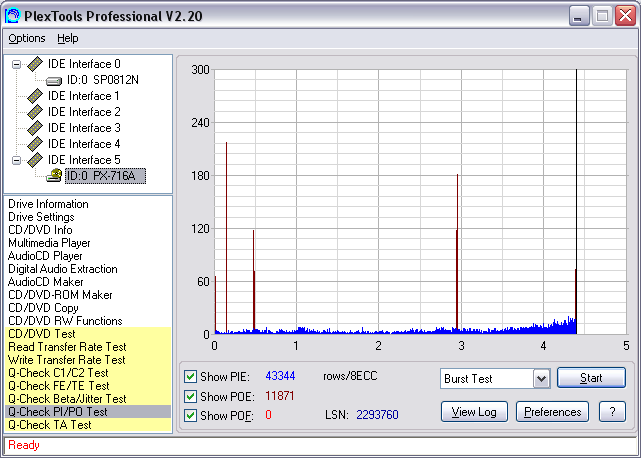Close the PlexTools Professional window
The width and height of the screenshot is (641, 458).
pyautogui.click(x=625, y=16)
